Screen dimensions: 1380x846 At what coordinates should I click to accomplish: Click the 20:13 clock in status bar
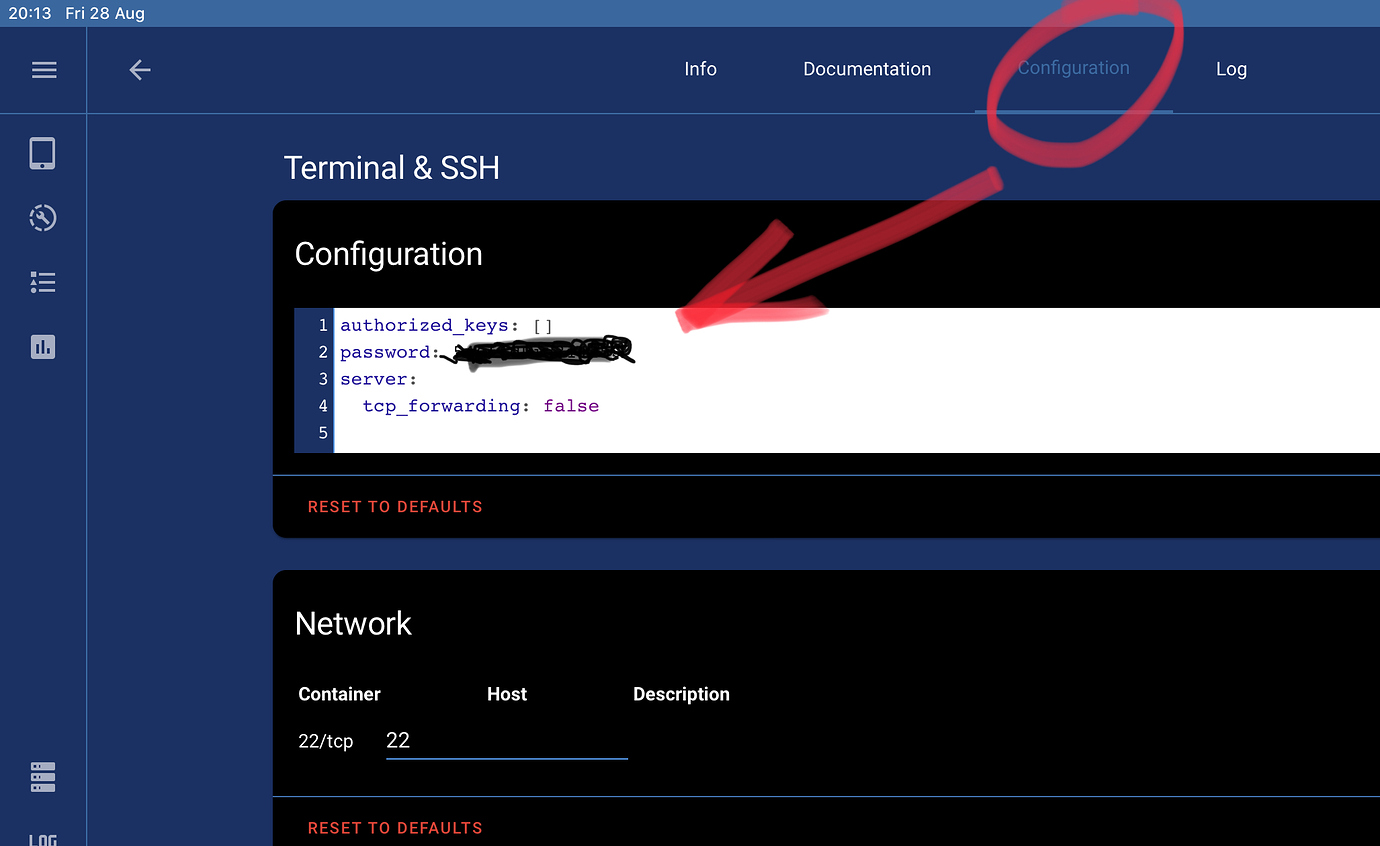coord(30,13)
